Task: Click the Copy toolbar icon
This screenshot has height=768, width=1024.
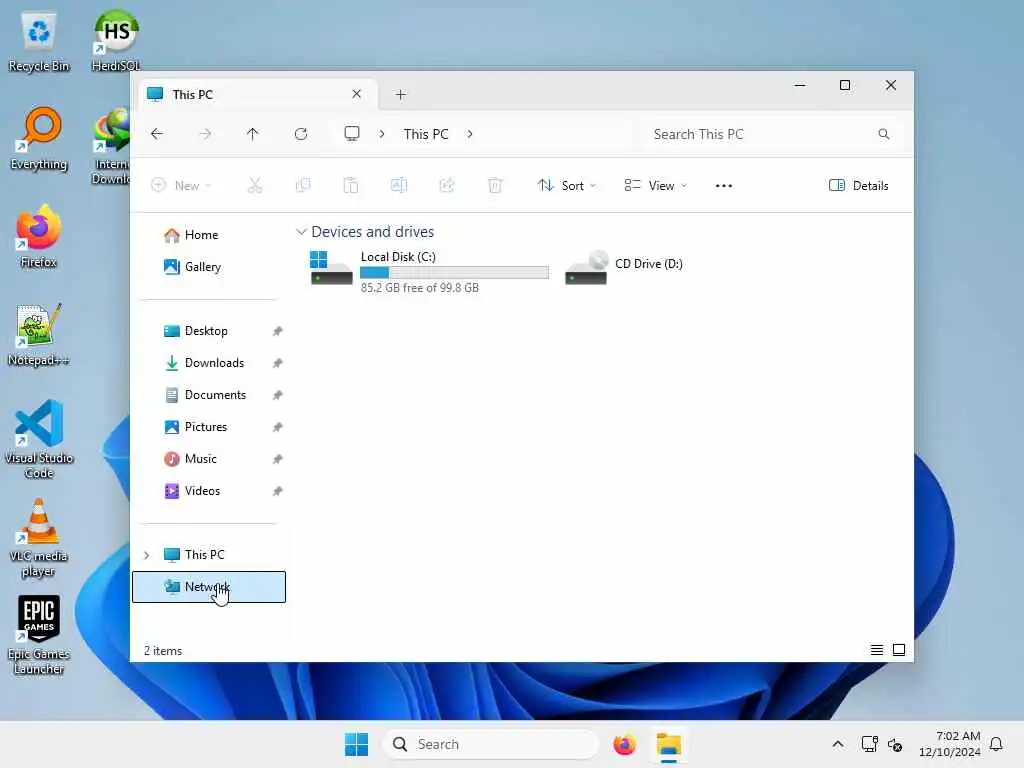Action: (303, 185)
